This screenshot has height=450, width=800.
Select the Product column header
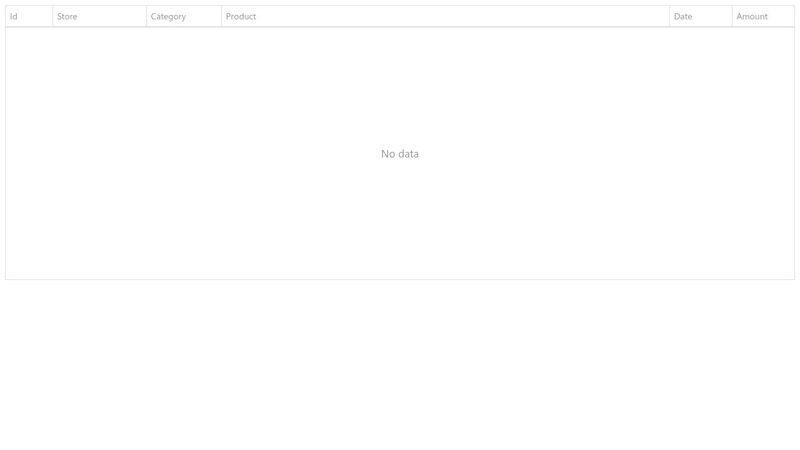point(445,16)
